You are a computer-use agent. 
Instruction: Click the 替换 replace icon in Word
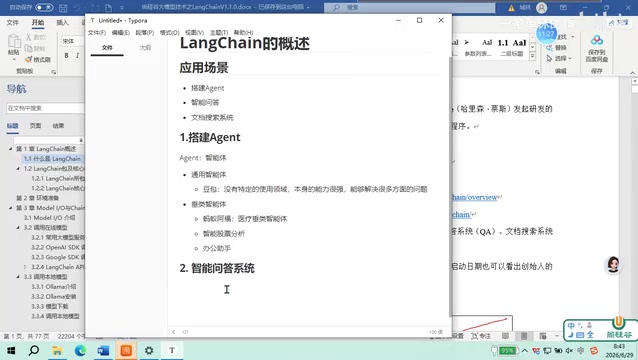549,48
